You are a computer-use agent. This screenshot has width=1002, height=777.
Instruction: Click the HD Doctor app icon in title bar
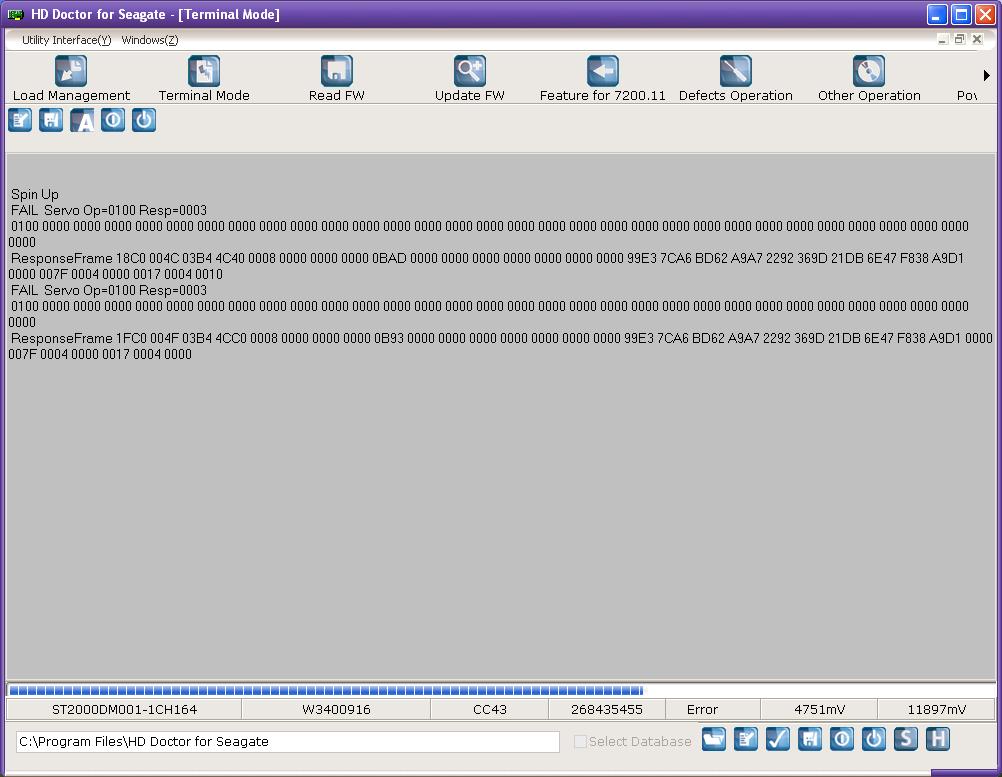point(16,14)
